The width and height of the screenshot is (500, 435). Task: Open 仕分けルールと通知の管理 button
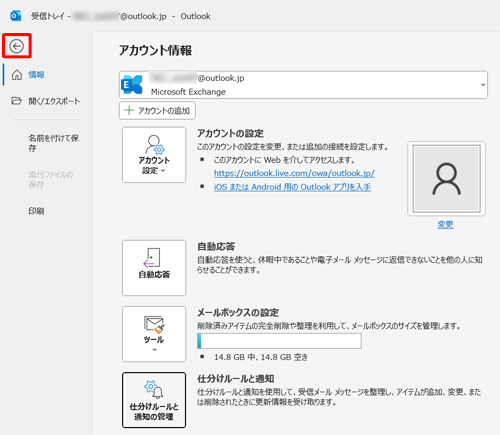(154, 400)
